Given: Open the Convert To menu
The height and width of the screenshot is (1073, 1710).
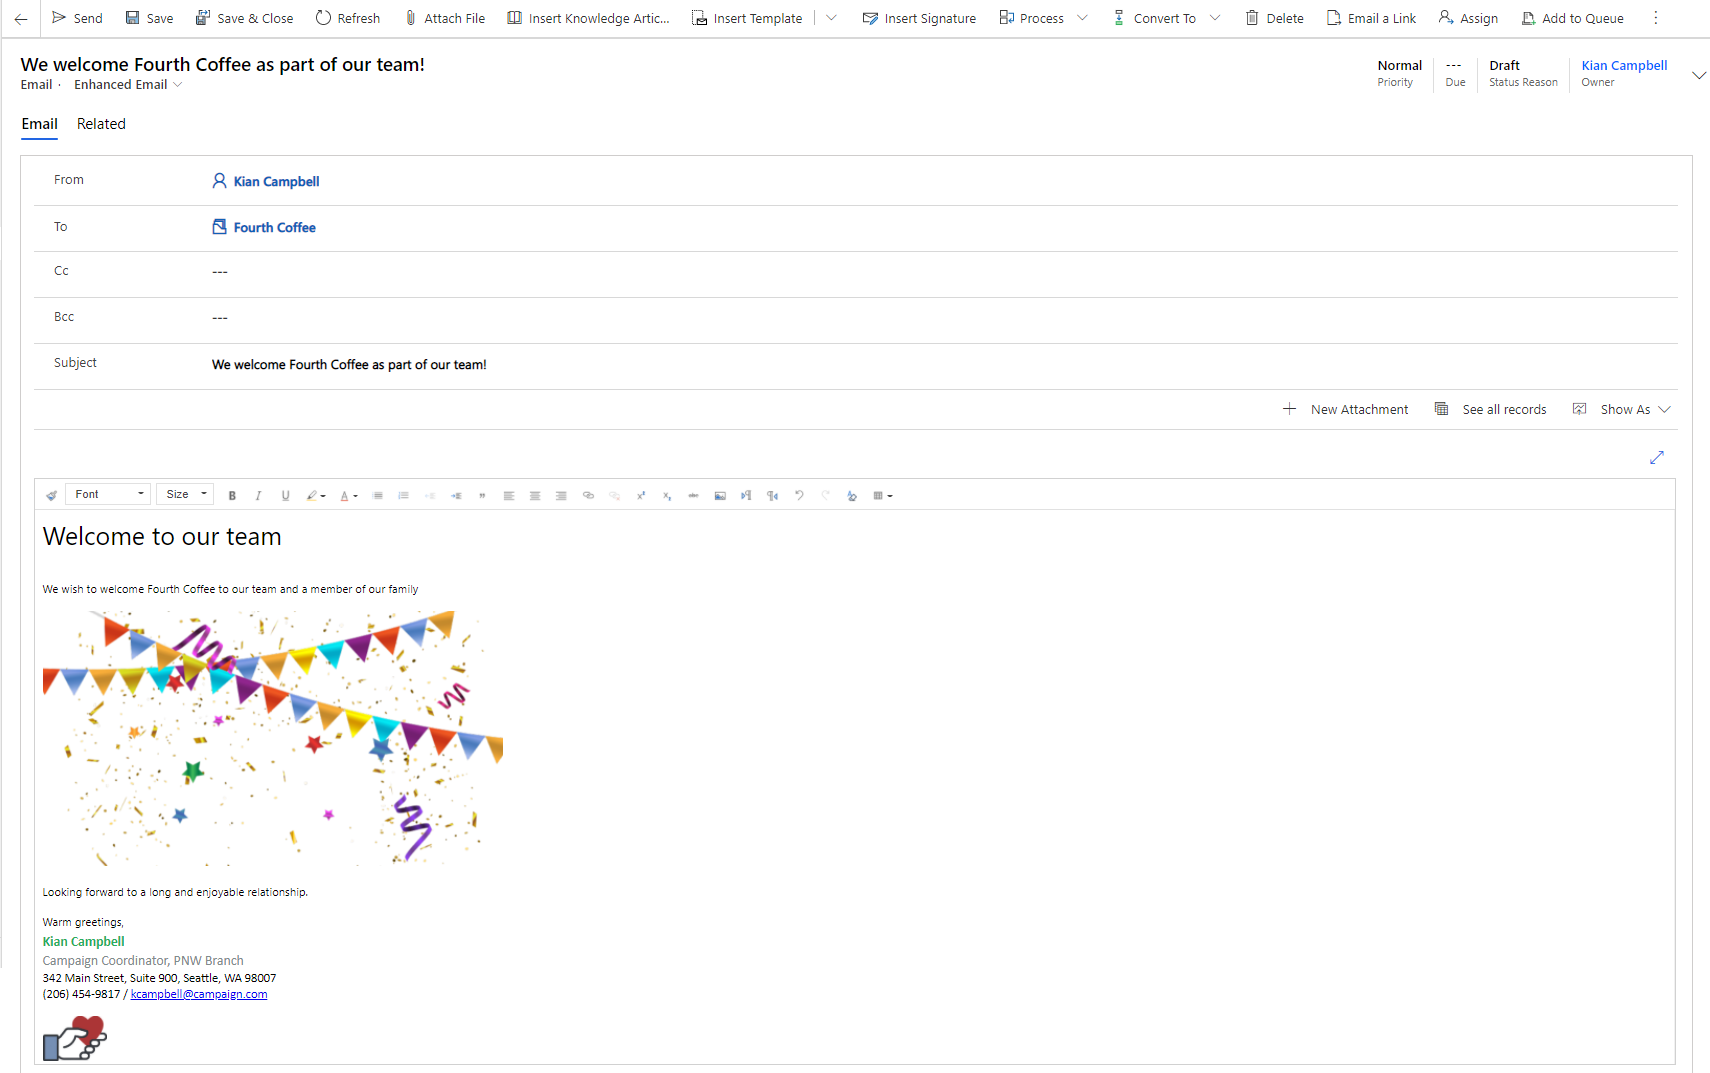Looking at the screenshot, I should tap(1164, 18).
